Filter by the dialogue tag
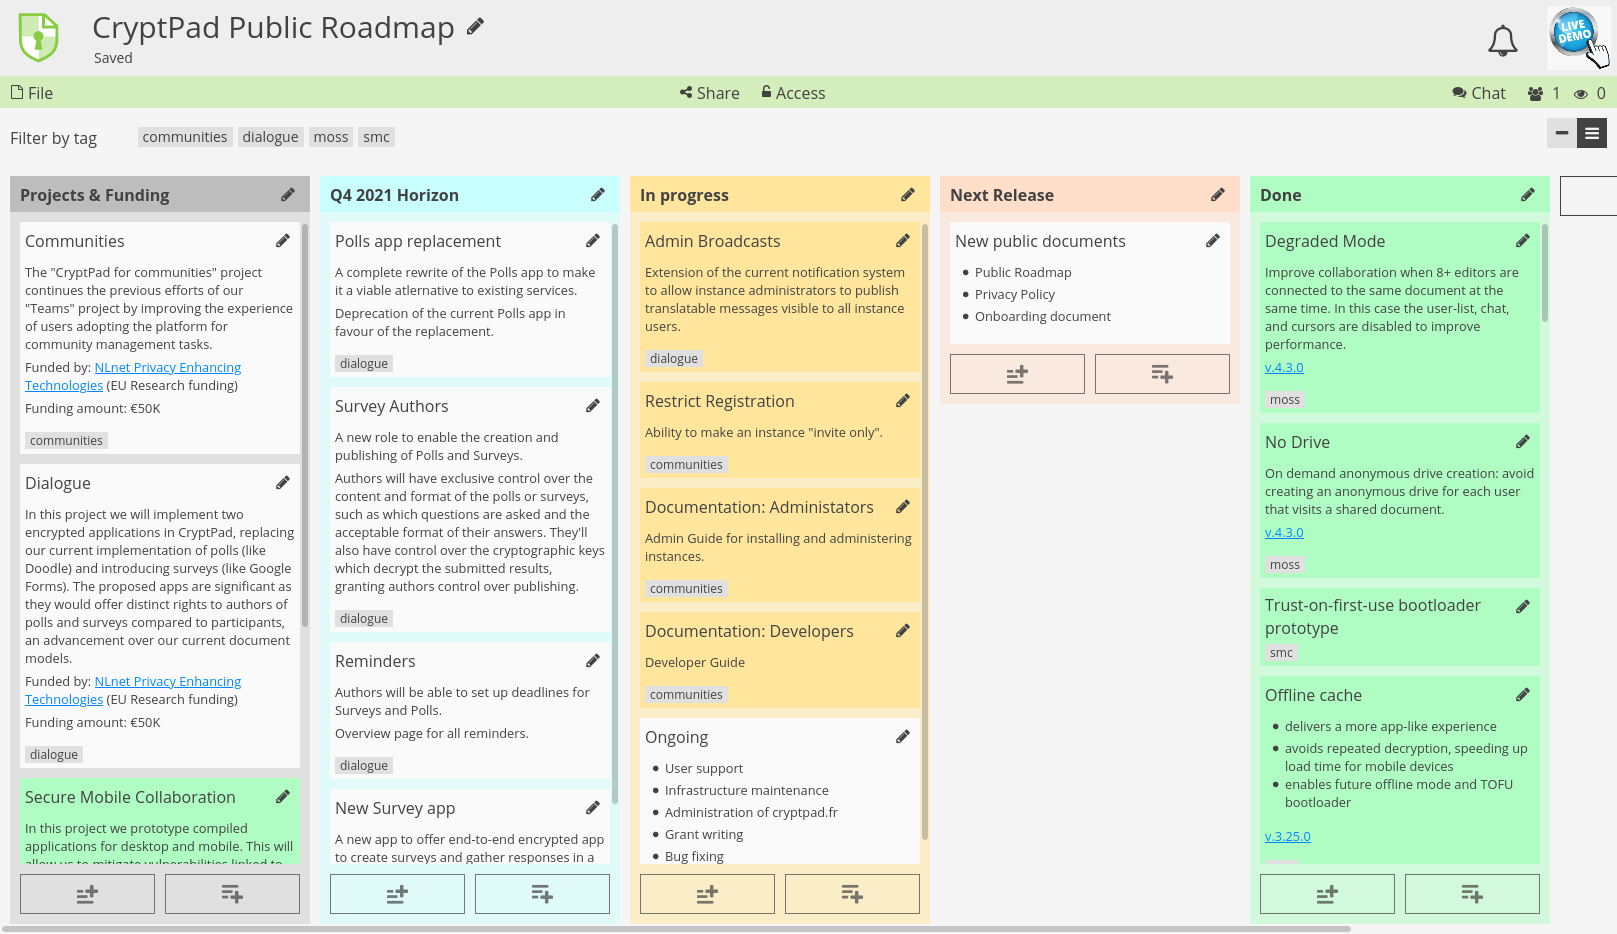 pos(270,137)
